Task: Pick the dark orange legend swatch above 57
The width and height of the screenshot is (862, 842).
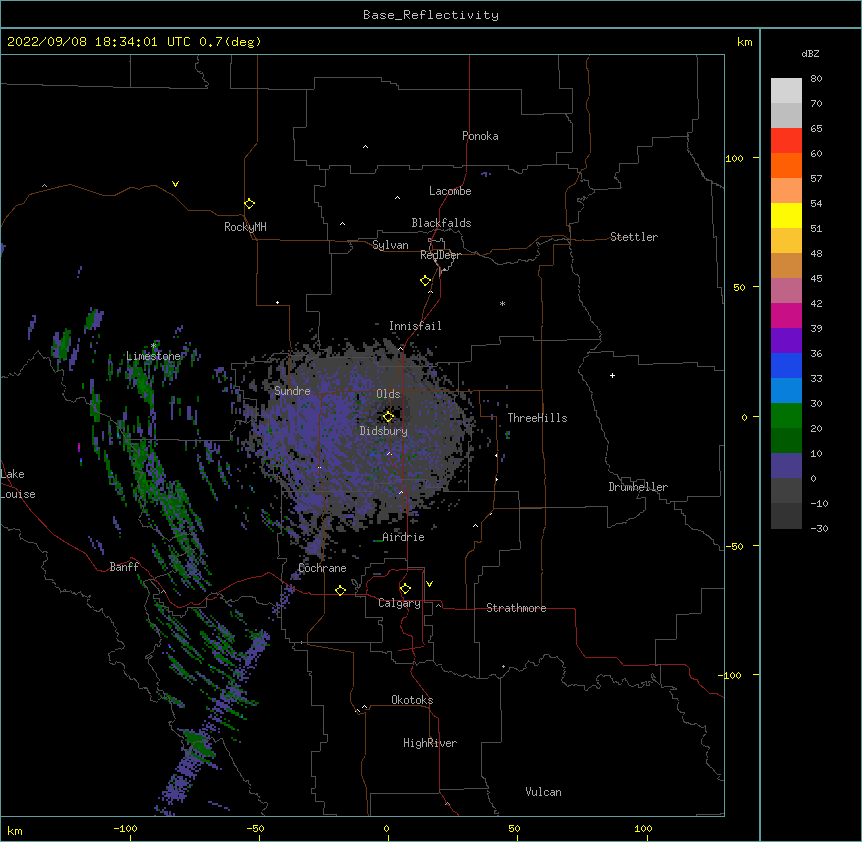Action: [x=786, y=165]
